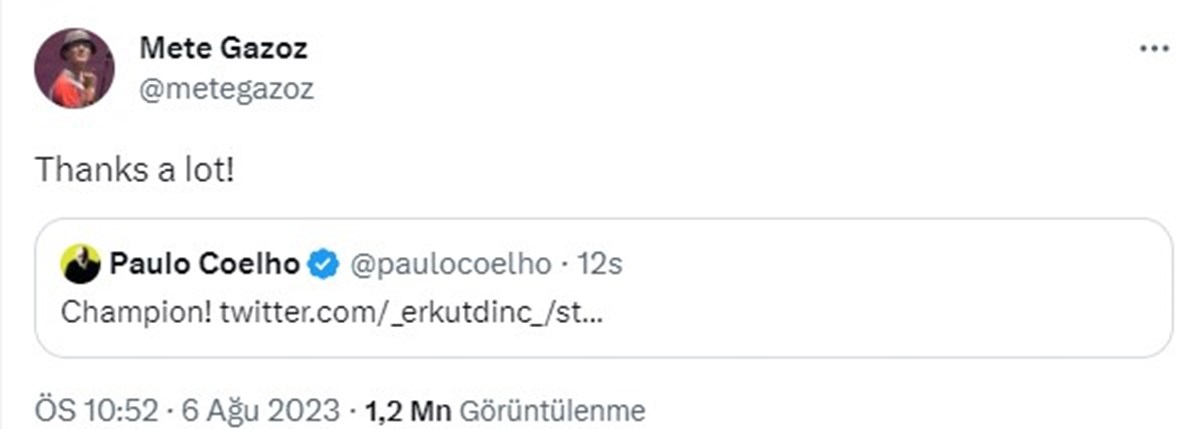Open the quoted tweet card
Screen dimensions: 1200x429
pos(603,288)
